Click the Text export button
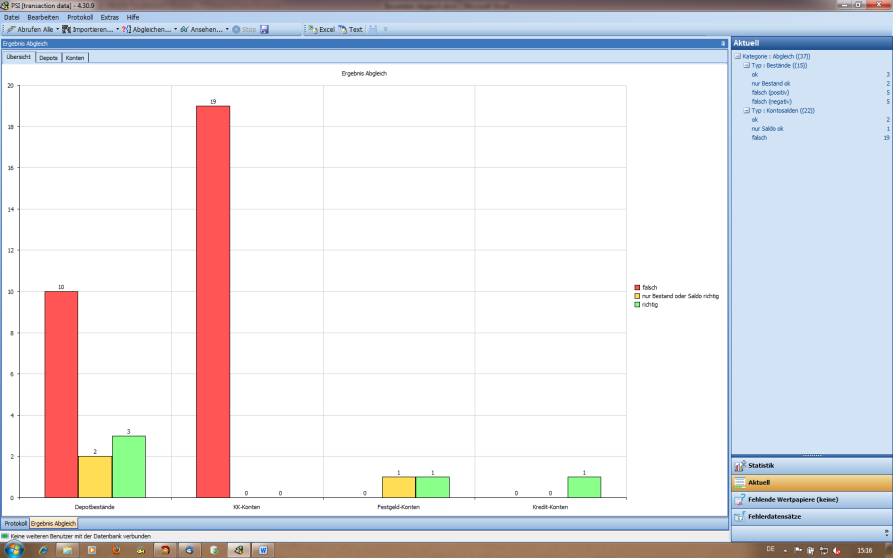 pos(350,29)
